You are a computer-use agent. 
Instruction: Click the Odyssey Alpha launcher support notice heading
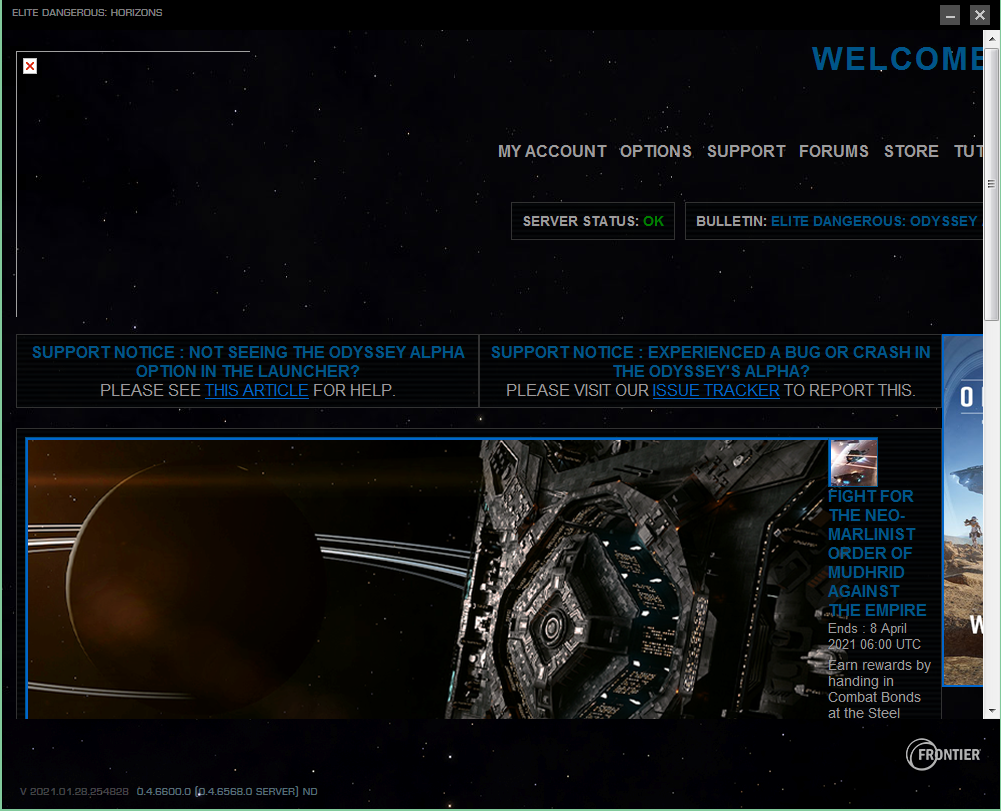pos(248,361)
